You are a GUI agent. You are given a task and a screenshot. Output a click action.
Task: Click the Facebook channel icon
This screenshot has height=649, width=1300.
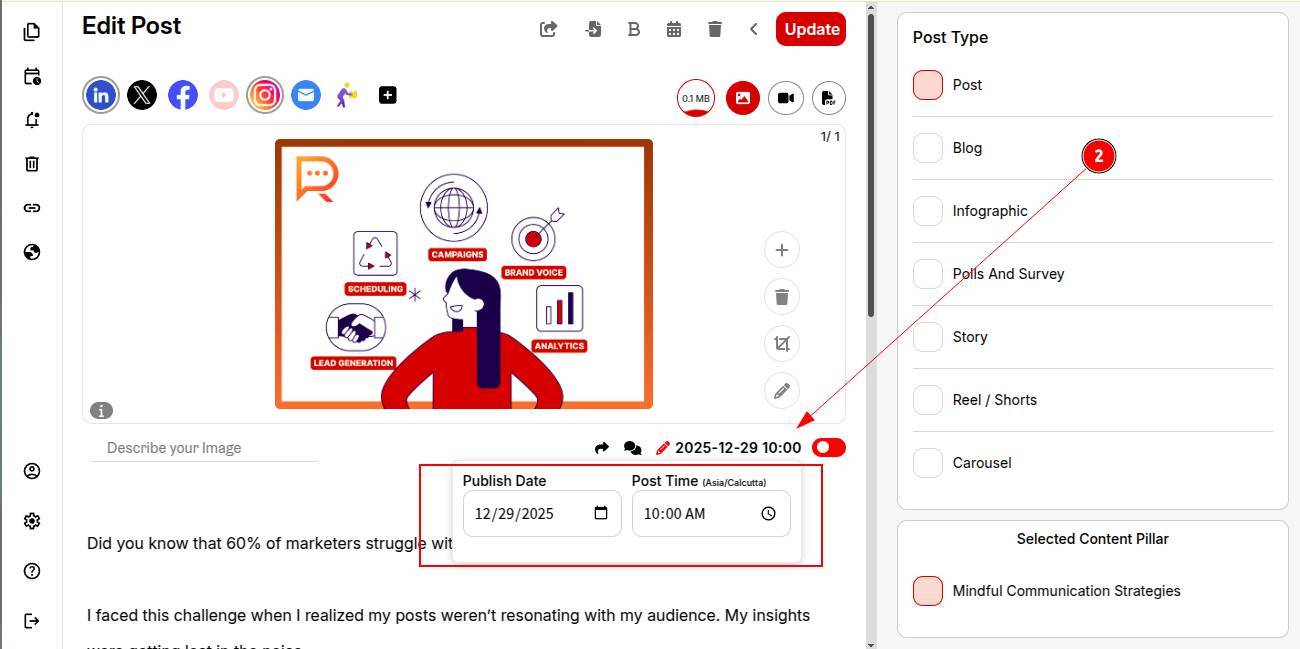(183, 95)
